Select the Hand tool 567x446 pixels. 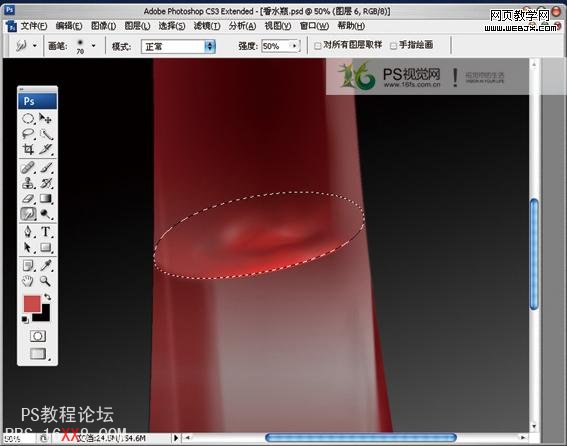click(x=28, y=281)
